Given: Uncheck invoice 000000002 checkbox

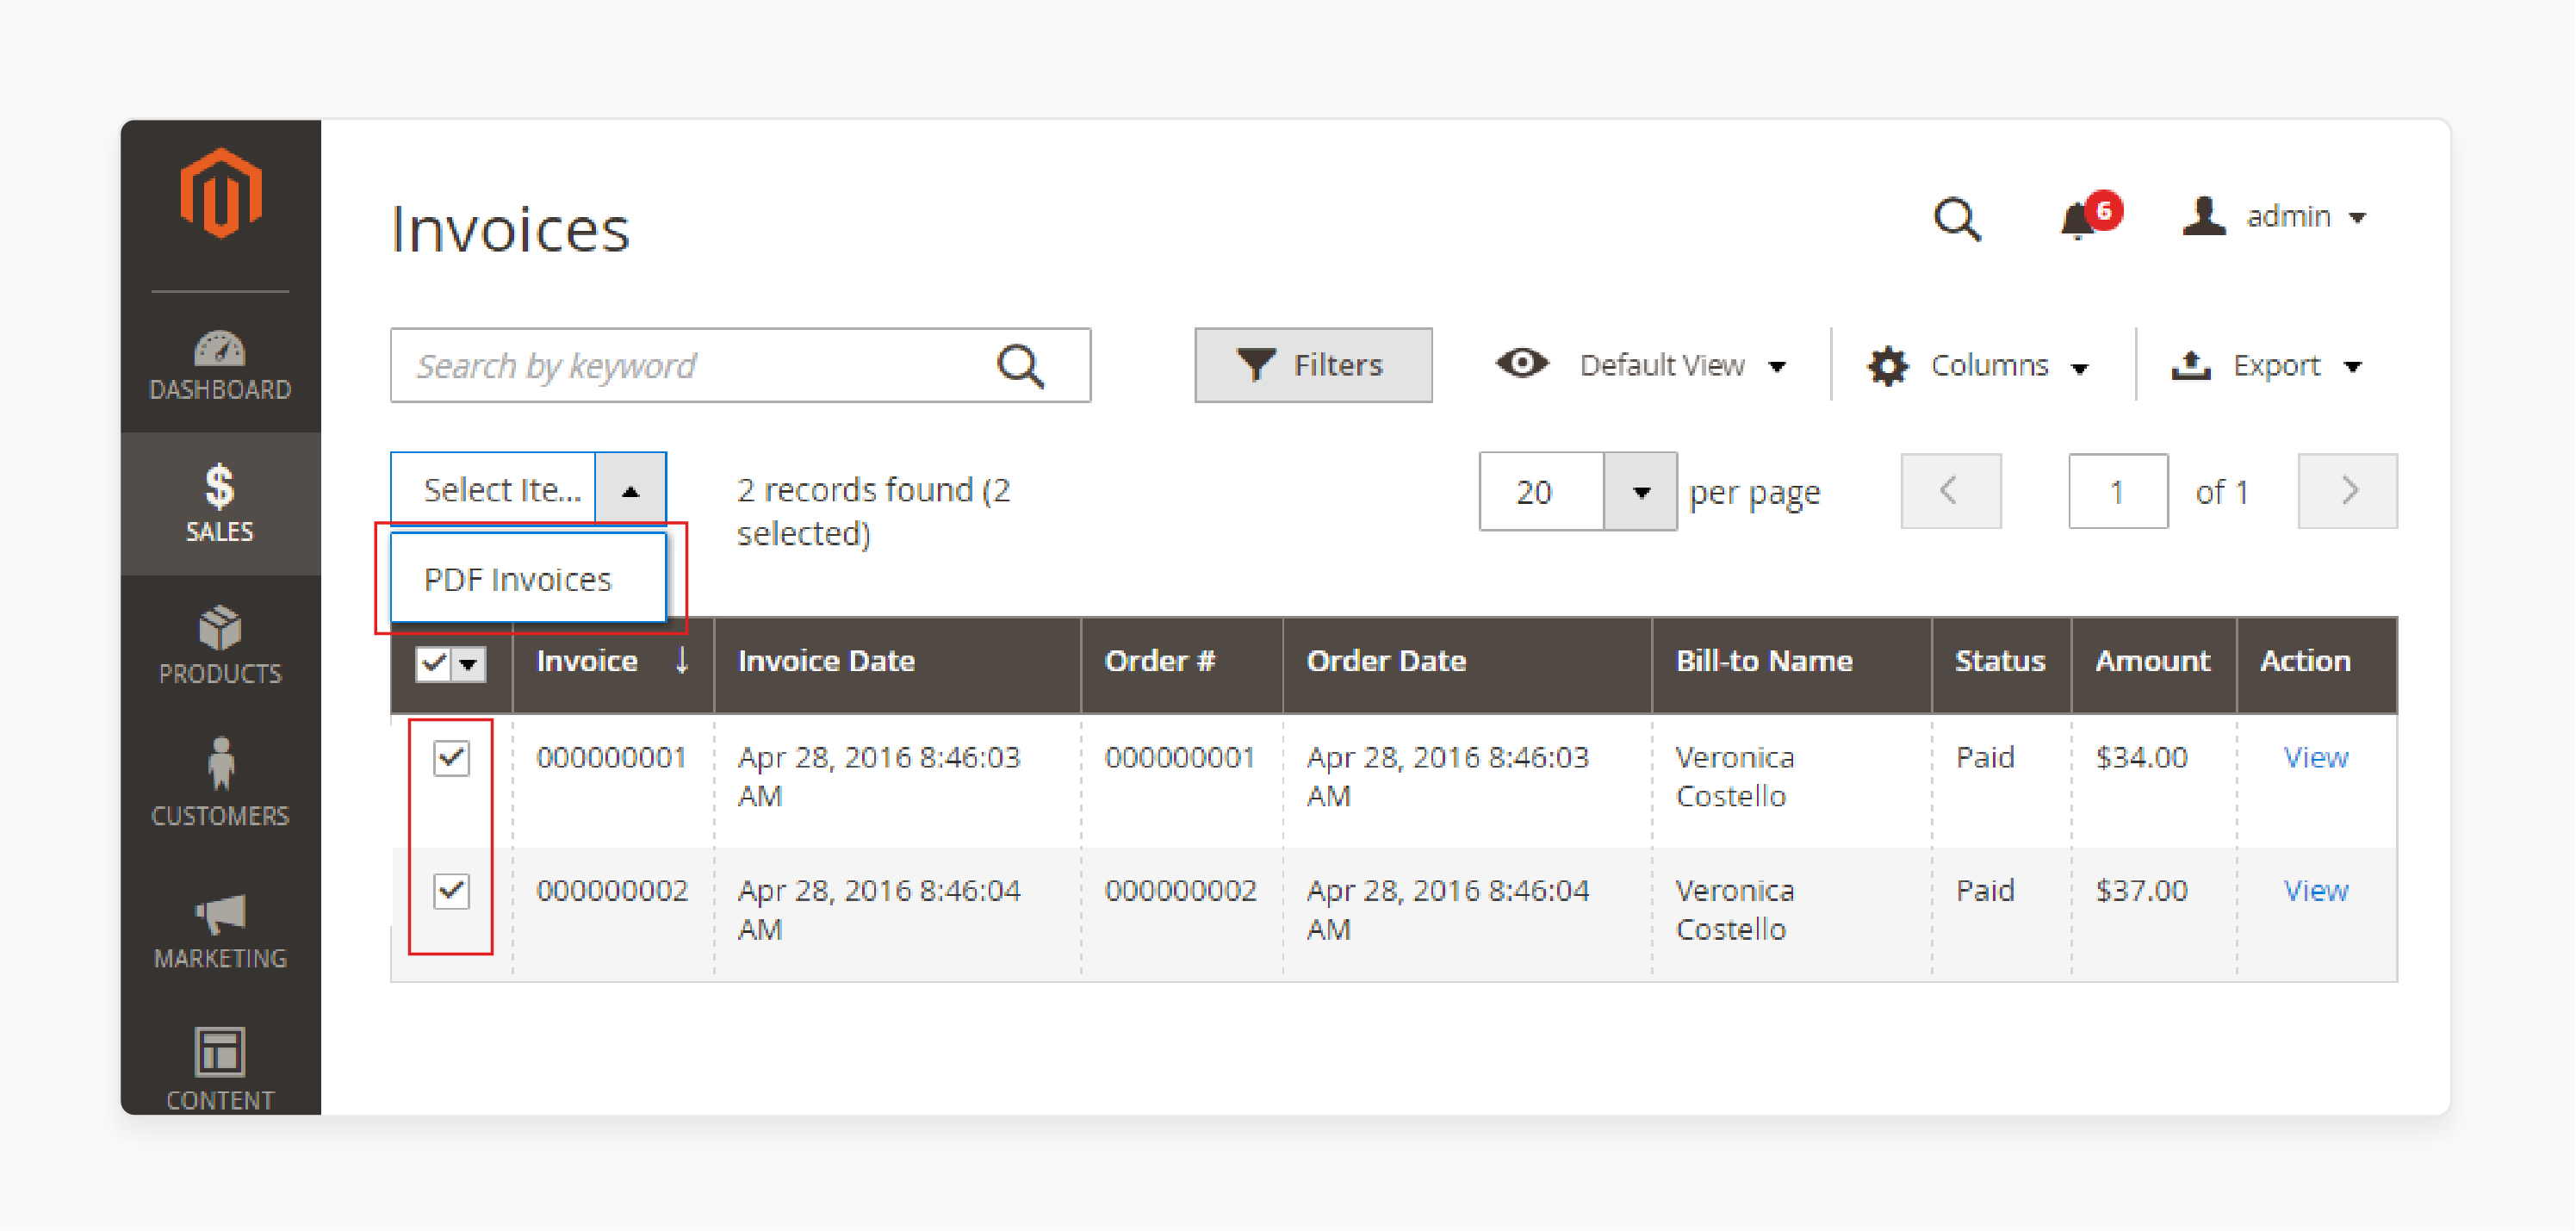Looking at the screenshot, I should pos(451,890).
